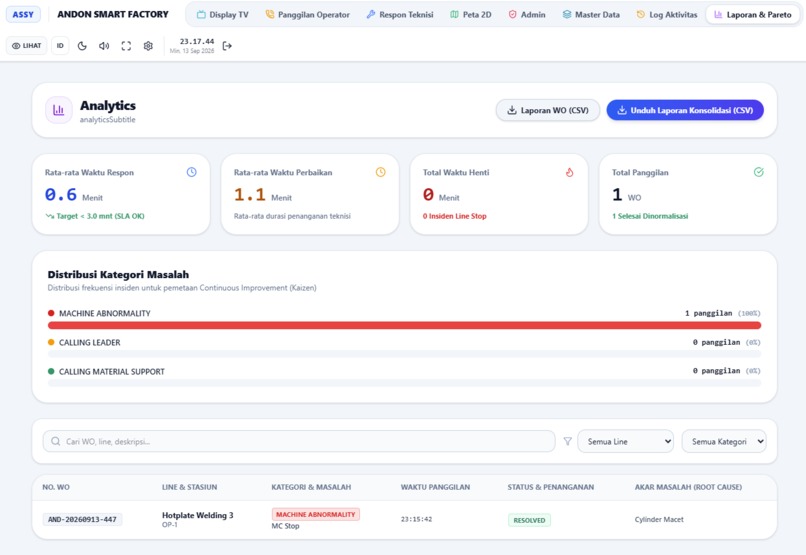Open Peta 2D tab

[x=471, y=15]
